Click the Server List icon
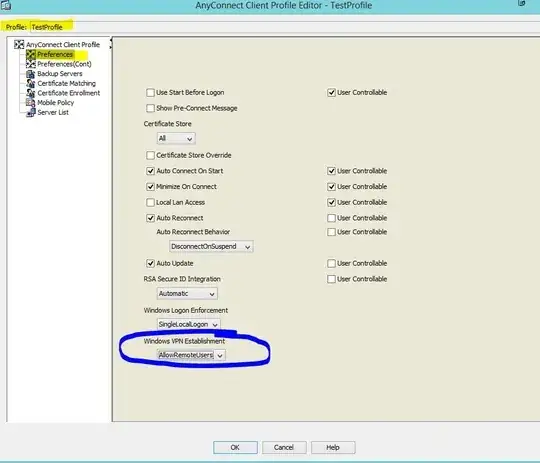This screenshot has width=540, height=463. pyautogui.click(x=31, y=112)
